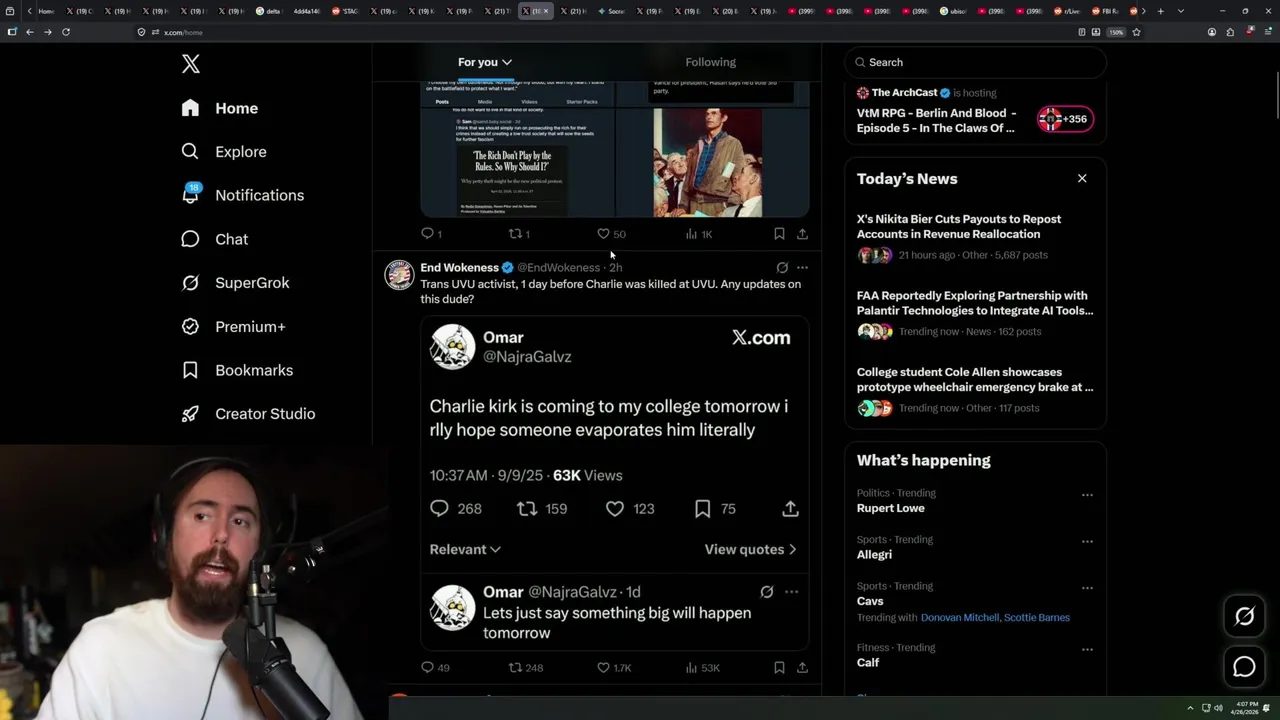Click the Scottie Barnes link
Screen dimensions: 1280x720
(x=1037, y=618)
